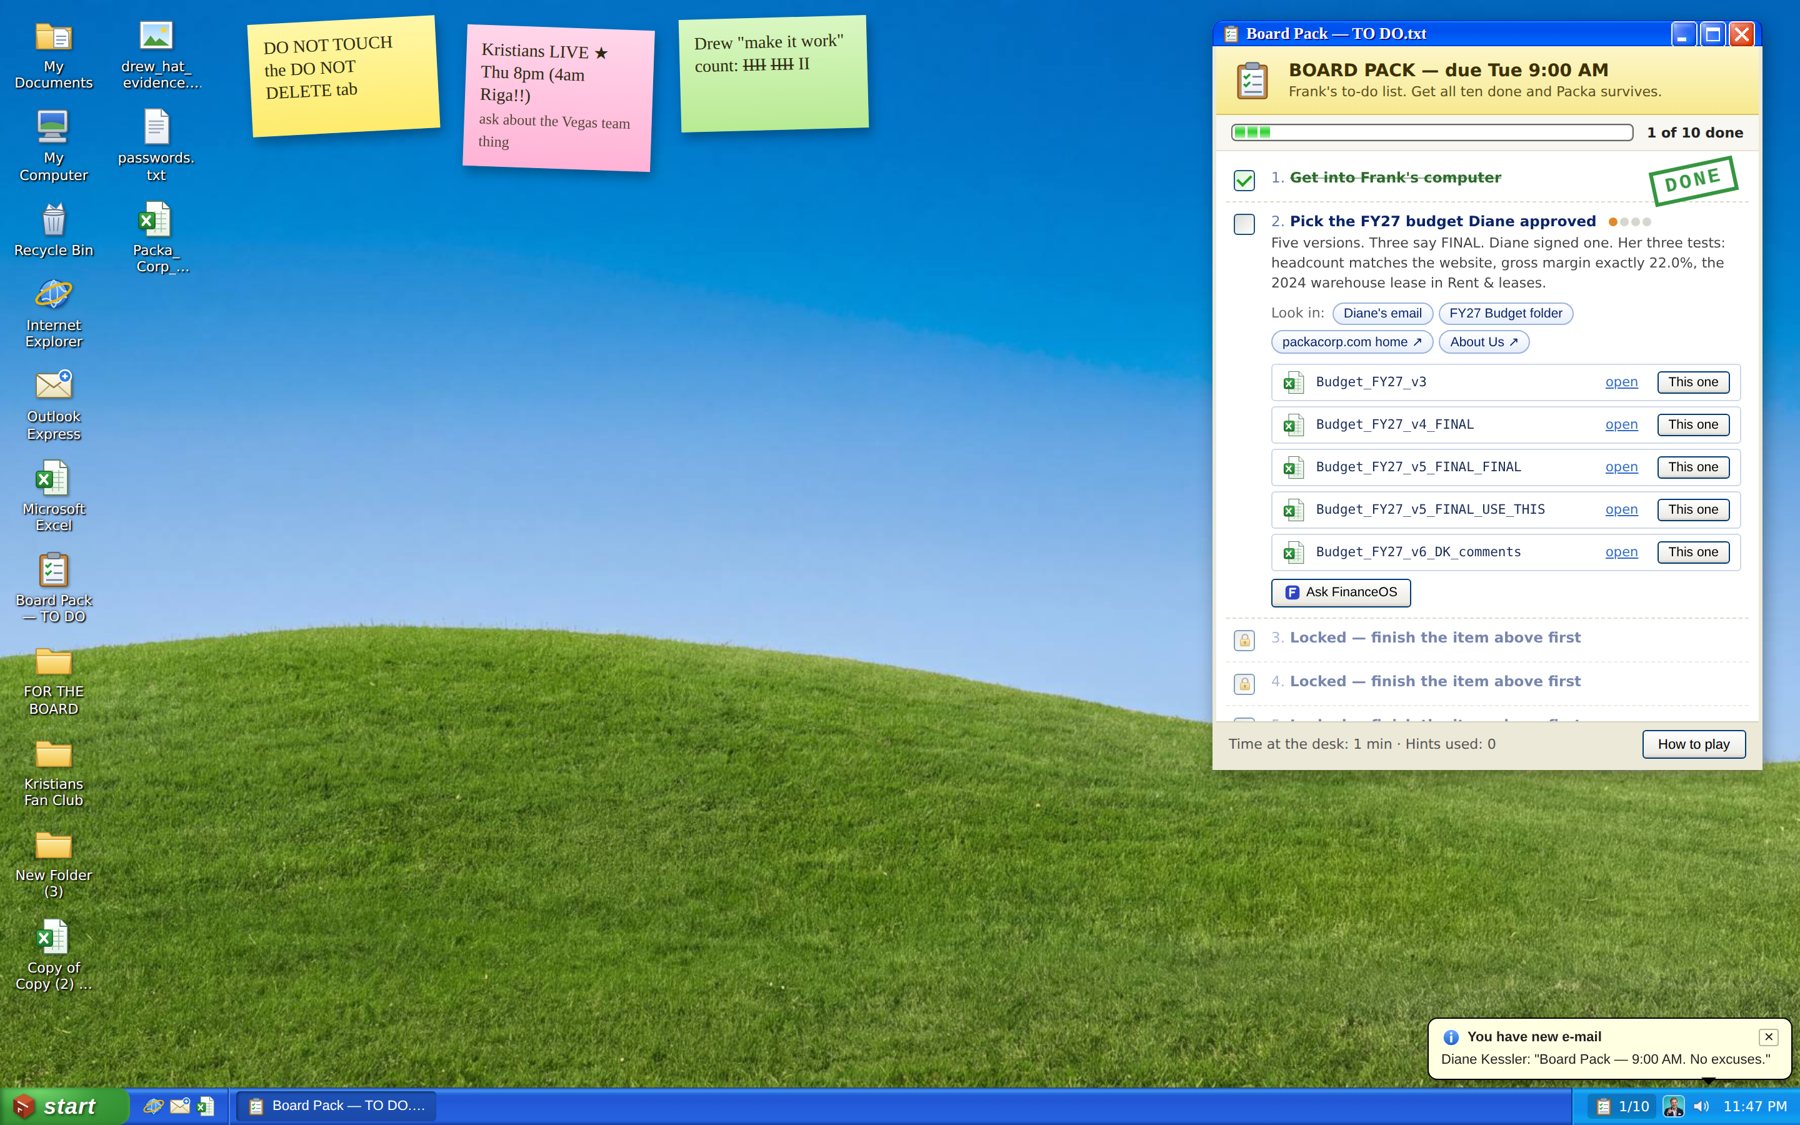This screenshot has height=1125, width=1800.
Task: Click the volume speaker tray icon
Action: 1701,1106
